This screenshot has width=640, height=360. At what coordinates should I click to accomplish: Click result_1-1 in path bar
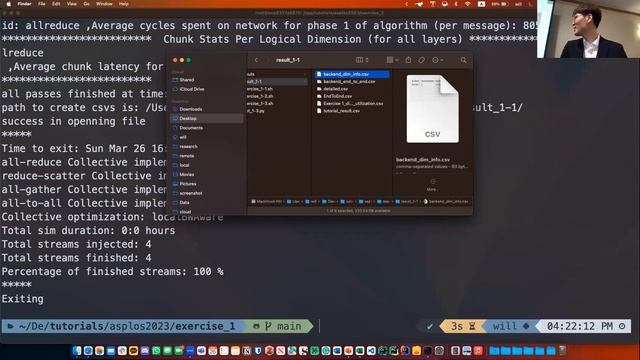406,202
